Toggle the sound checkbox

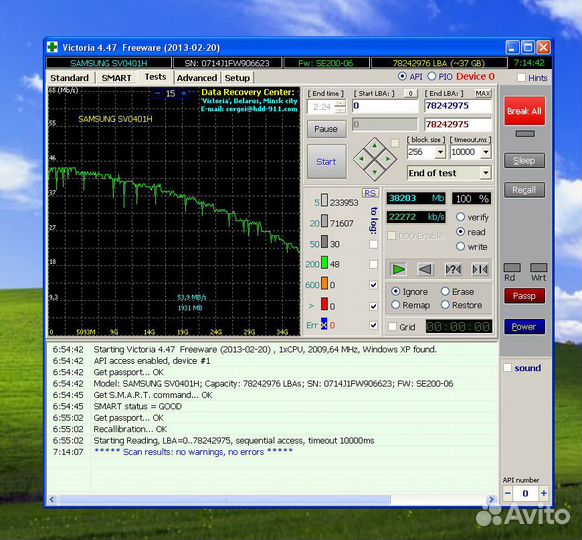(507, 367)
